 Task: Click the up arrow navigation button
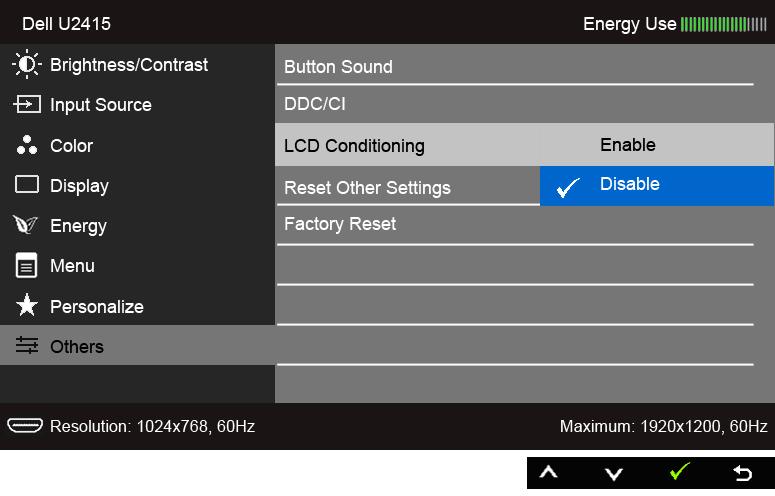coord(548,473)
